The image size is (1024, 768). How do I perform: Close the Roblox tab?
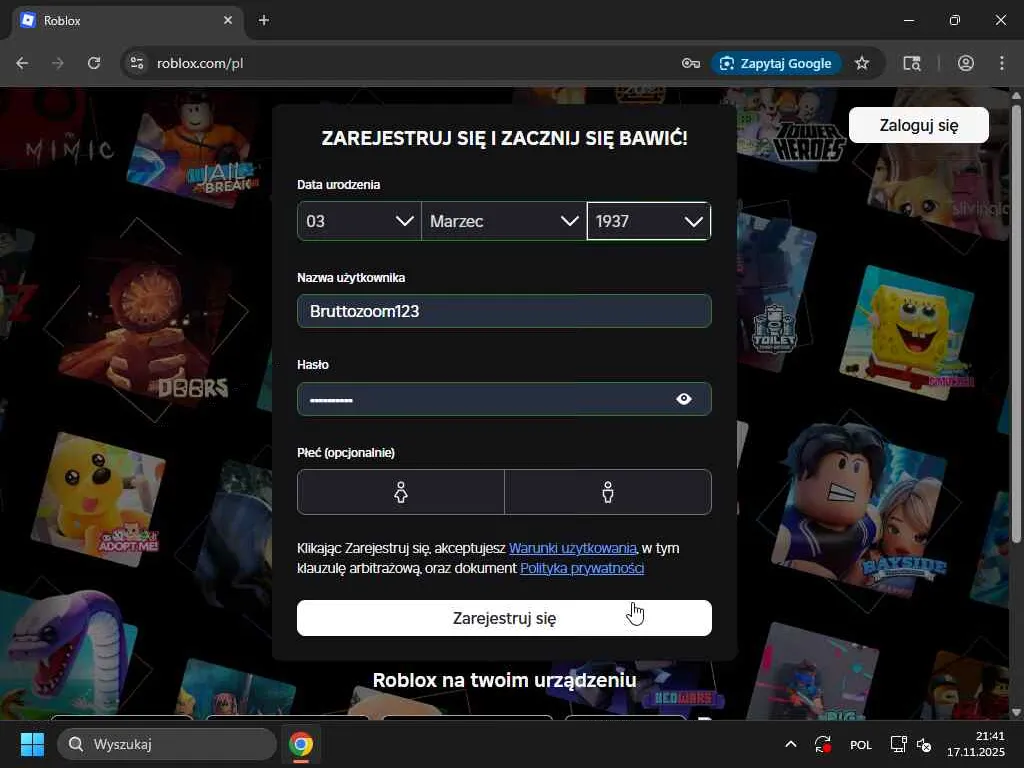point(228,20)
